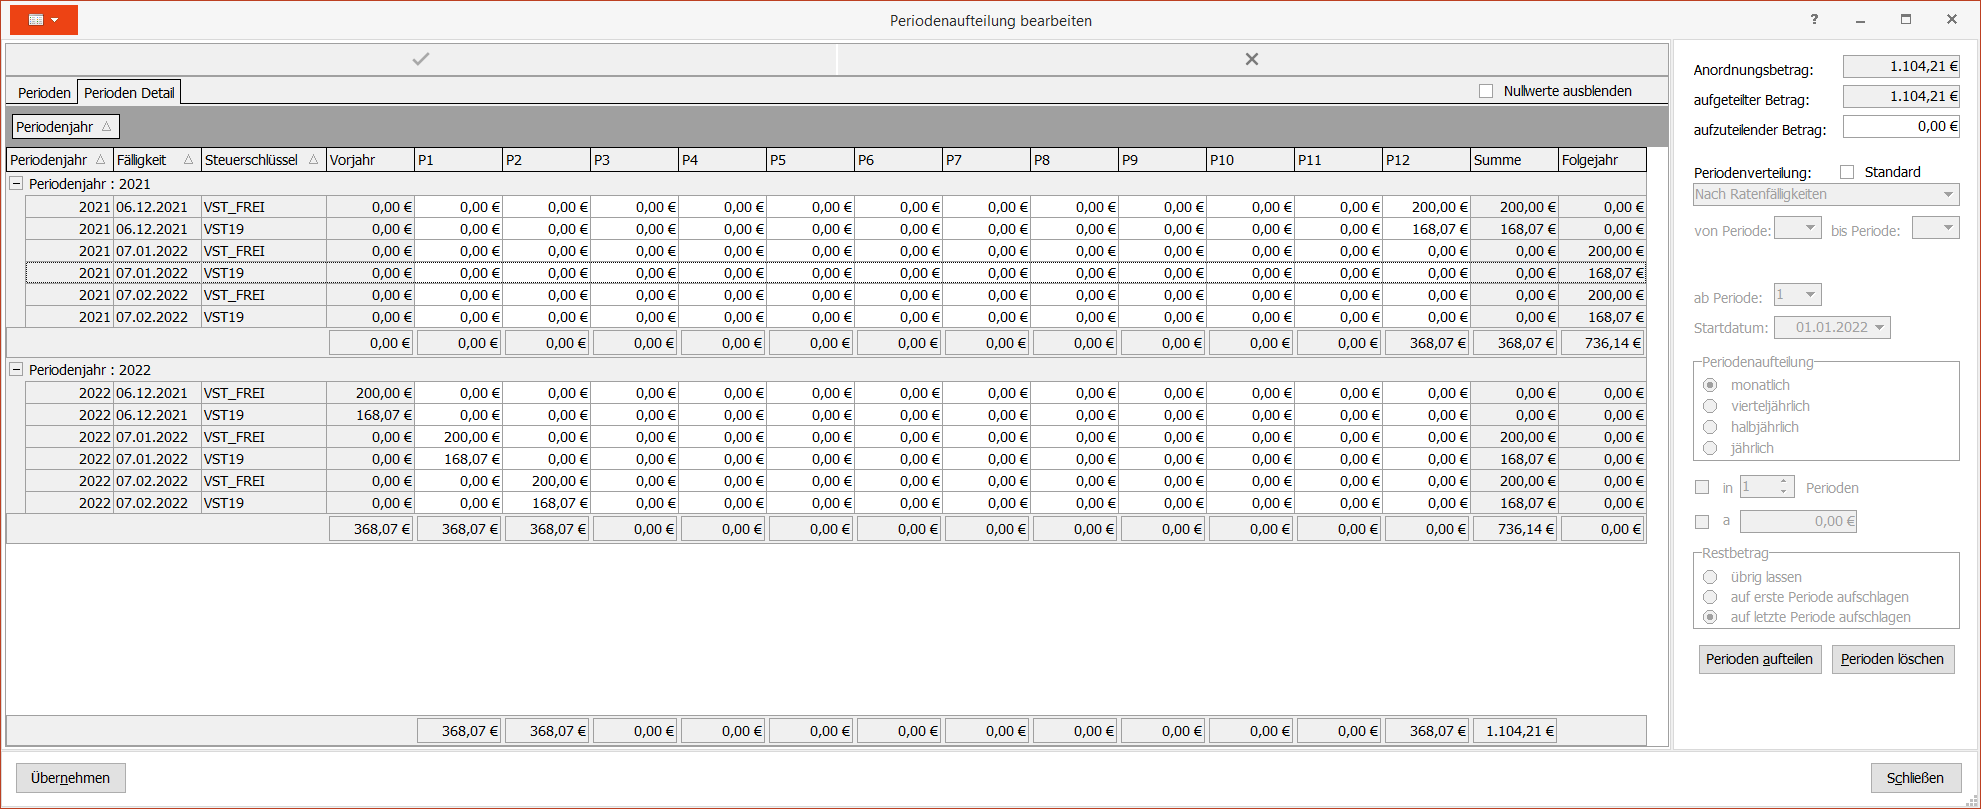Viewport: 1981px width, 809px height.
Task: Click the Summe column header
Action: click(x=1514, y=160)
